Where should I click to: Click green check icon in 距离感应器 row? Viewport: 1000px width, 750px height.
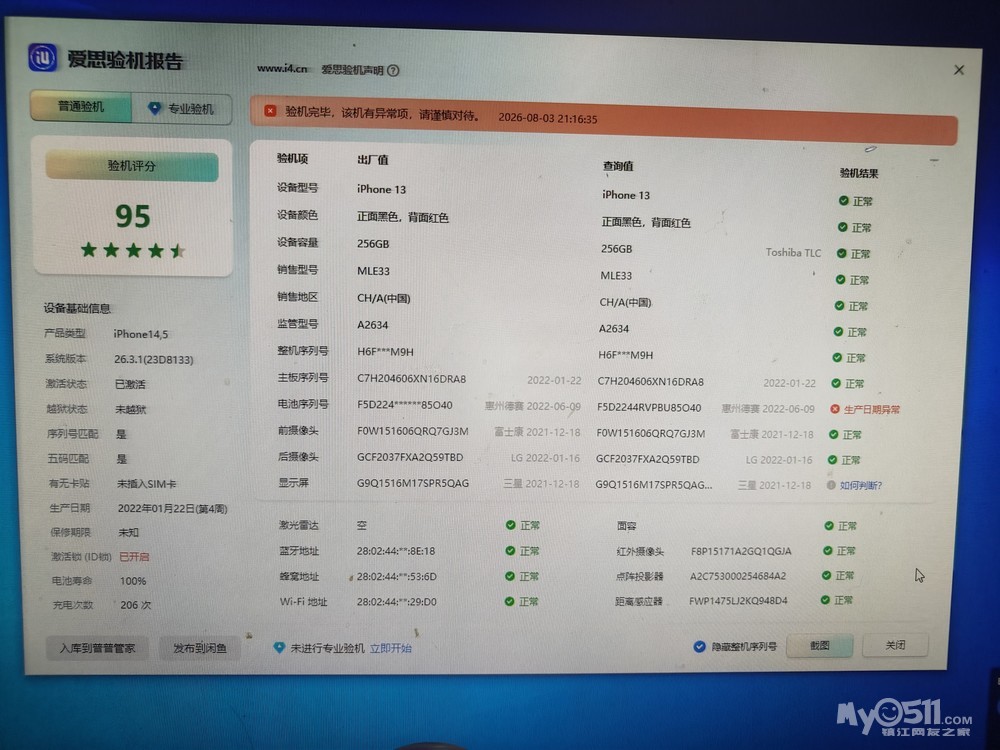click(825, 599)
